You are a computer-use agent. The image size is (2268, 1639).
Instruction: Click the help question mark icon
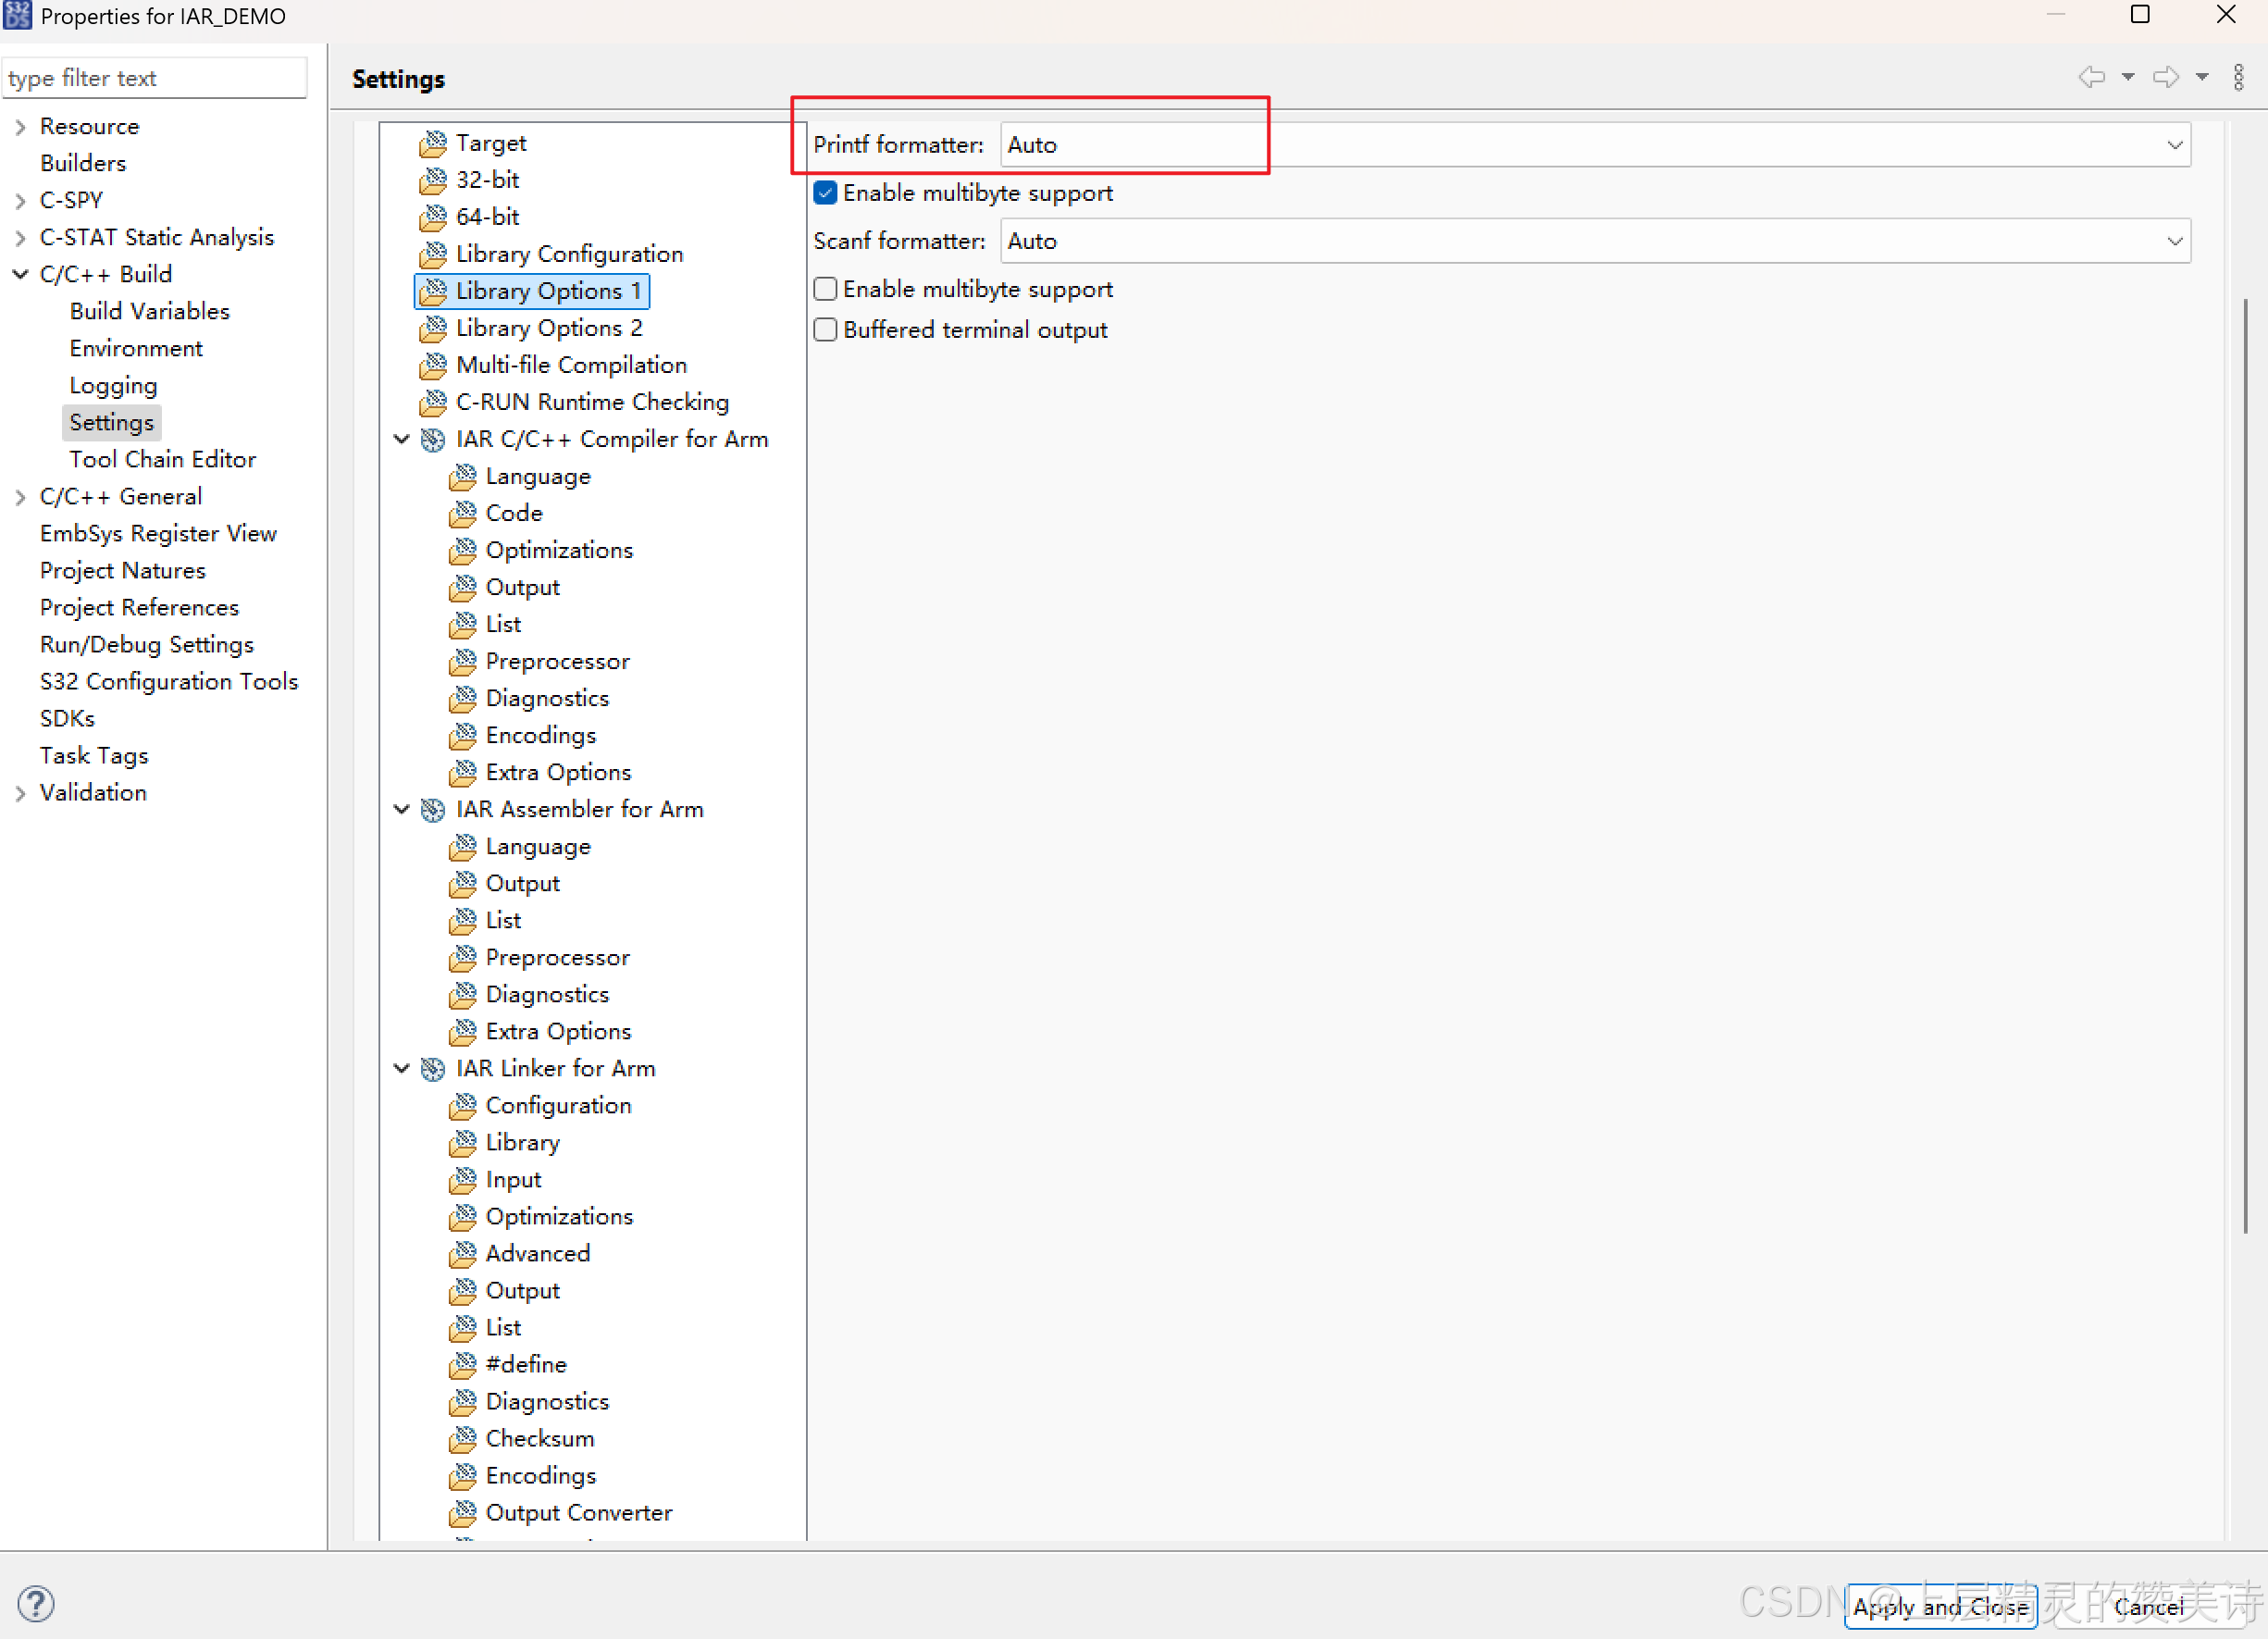coord(35,1603)
